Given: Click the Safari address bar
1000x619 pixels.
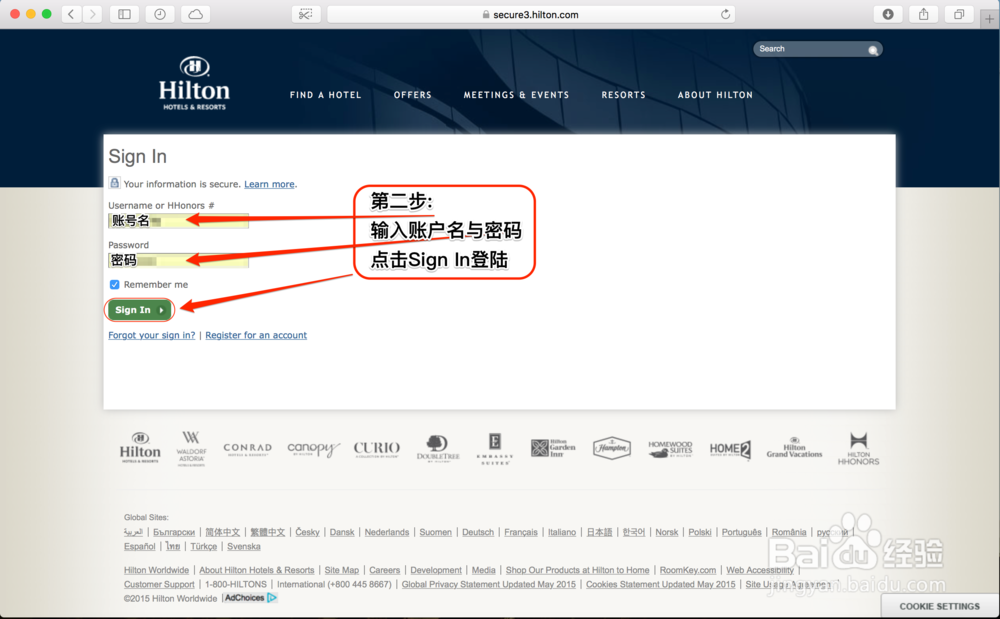Looking at the screenshot, I should [x=531, y=14].
